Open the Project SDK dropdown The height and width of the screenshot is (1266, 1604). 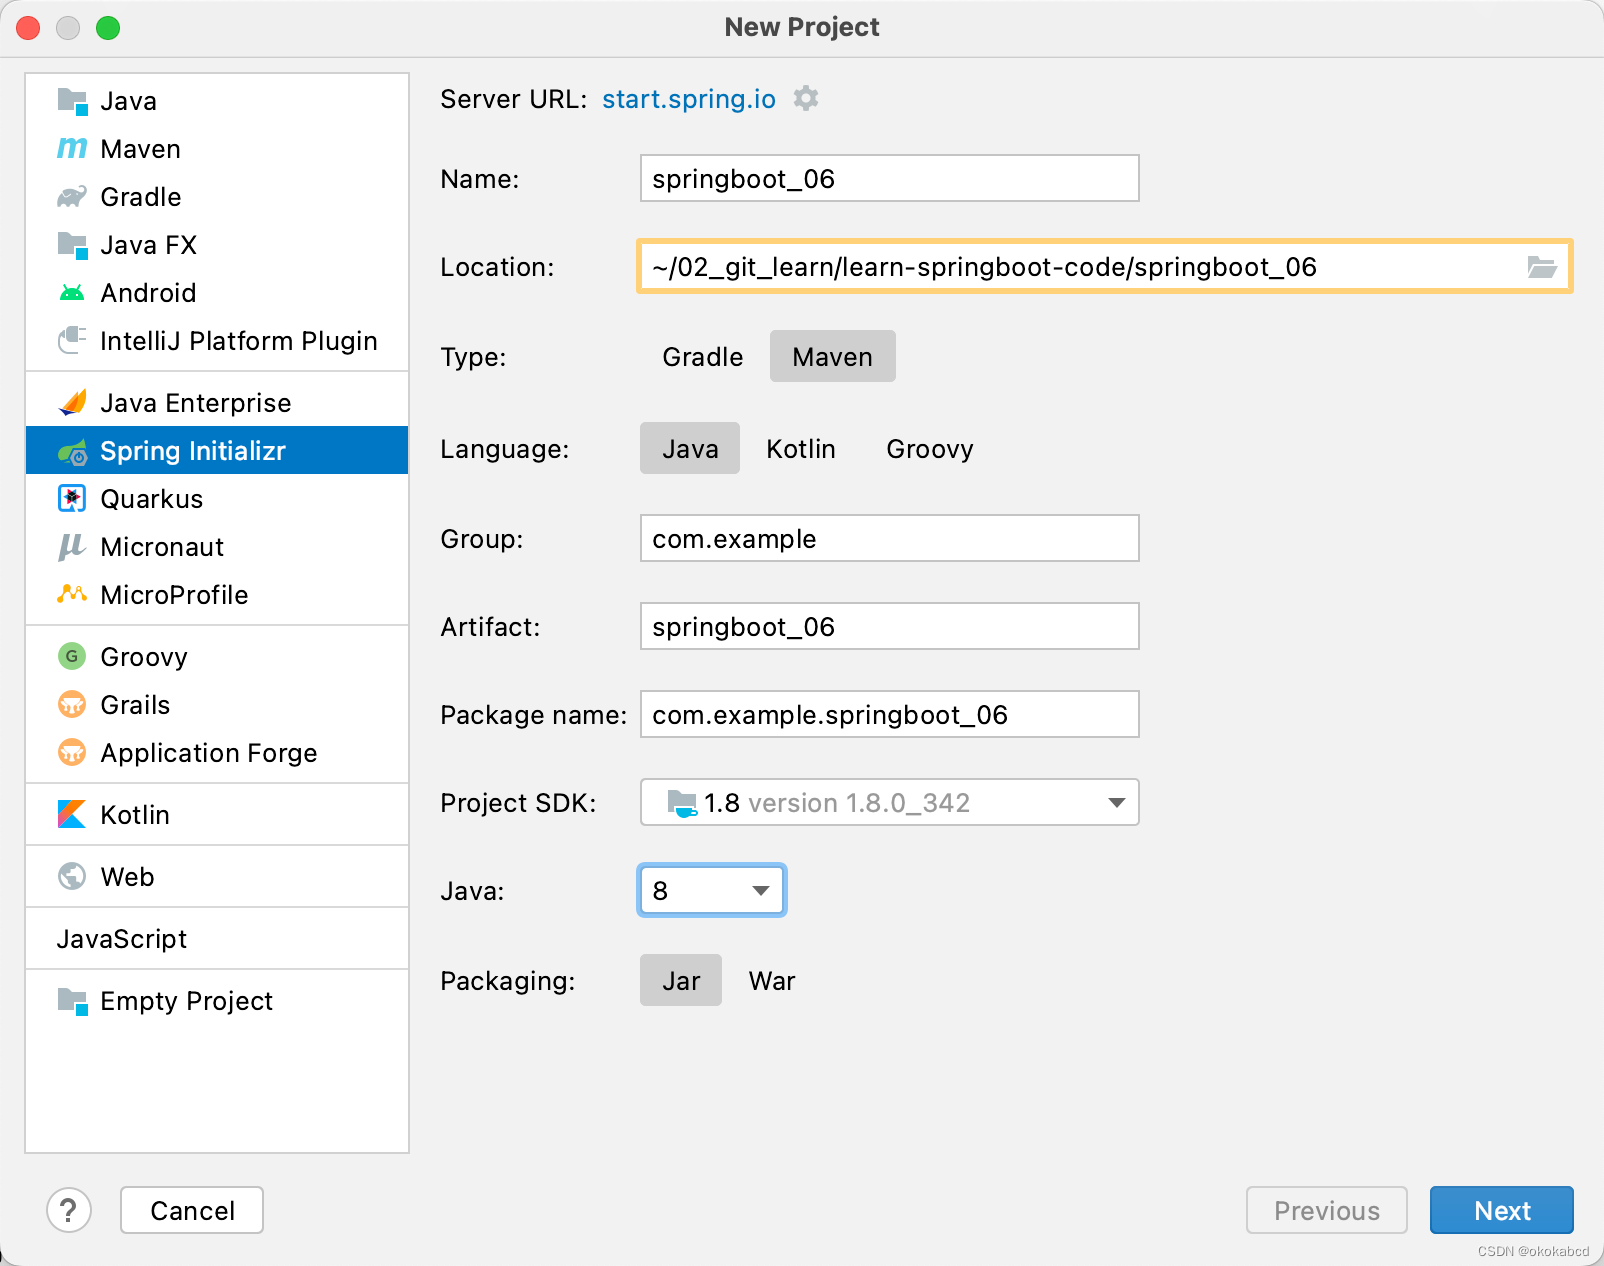pos(890,803)
